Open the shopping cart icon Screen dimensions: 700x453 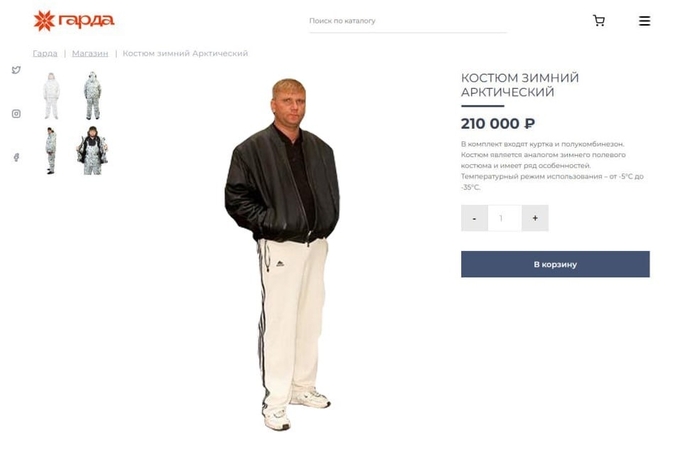tap(599, 21)
